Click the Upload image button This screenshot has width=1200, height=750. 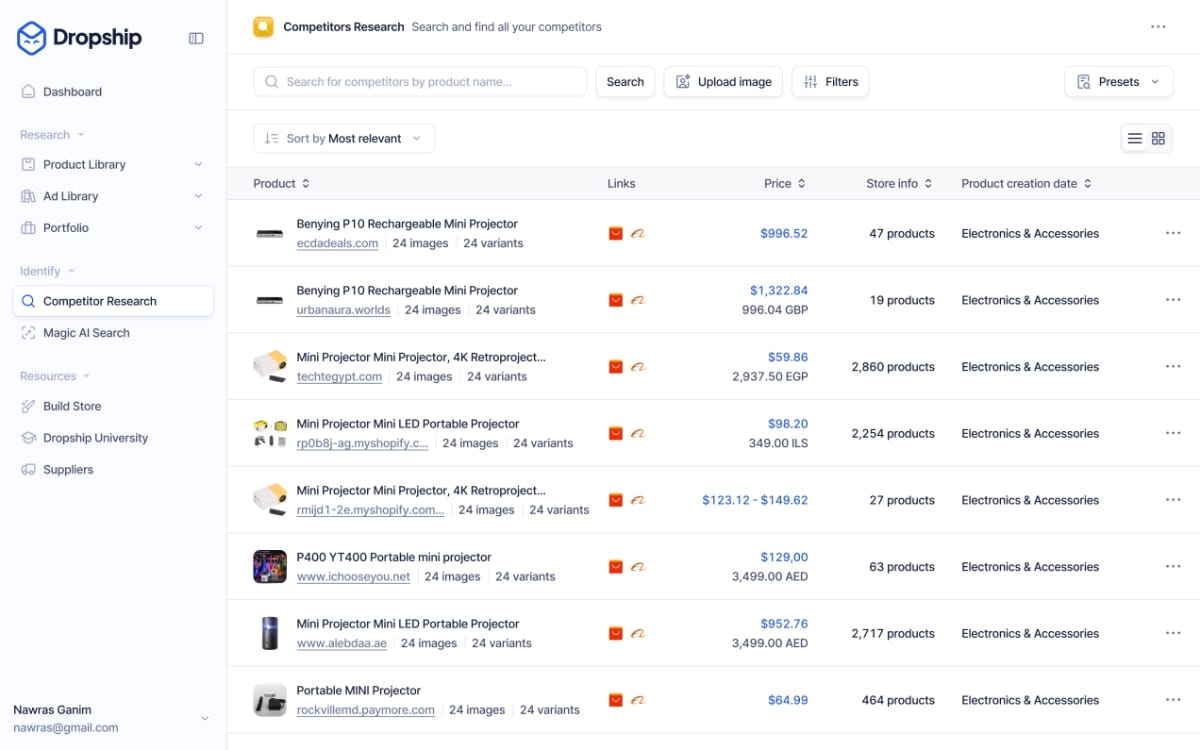[723, 82]
